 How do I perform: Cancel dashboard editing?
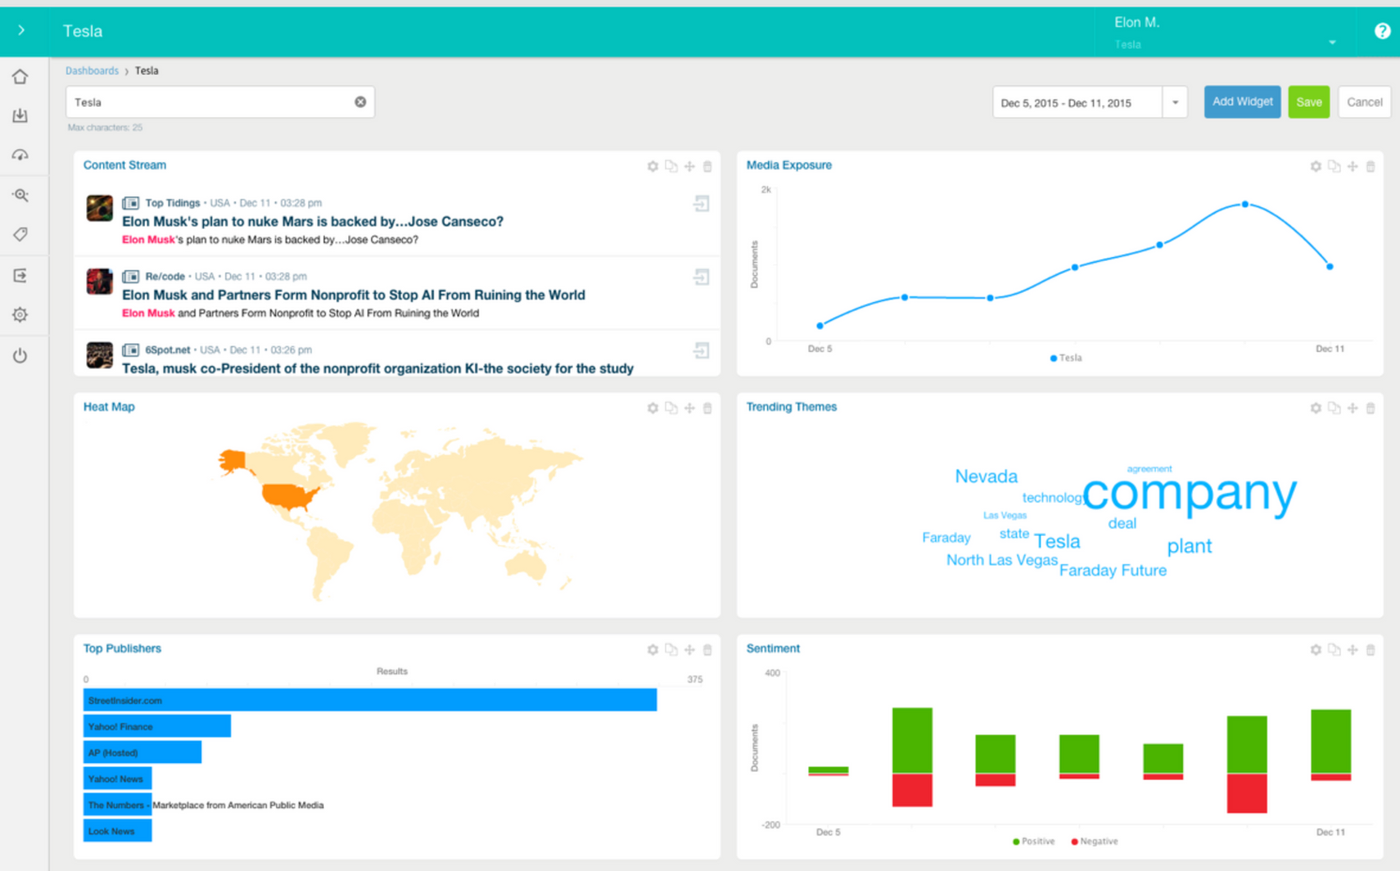tap(1364, 102)
